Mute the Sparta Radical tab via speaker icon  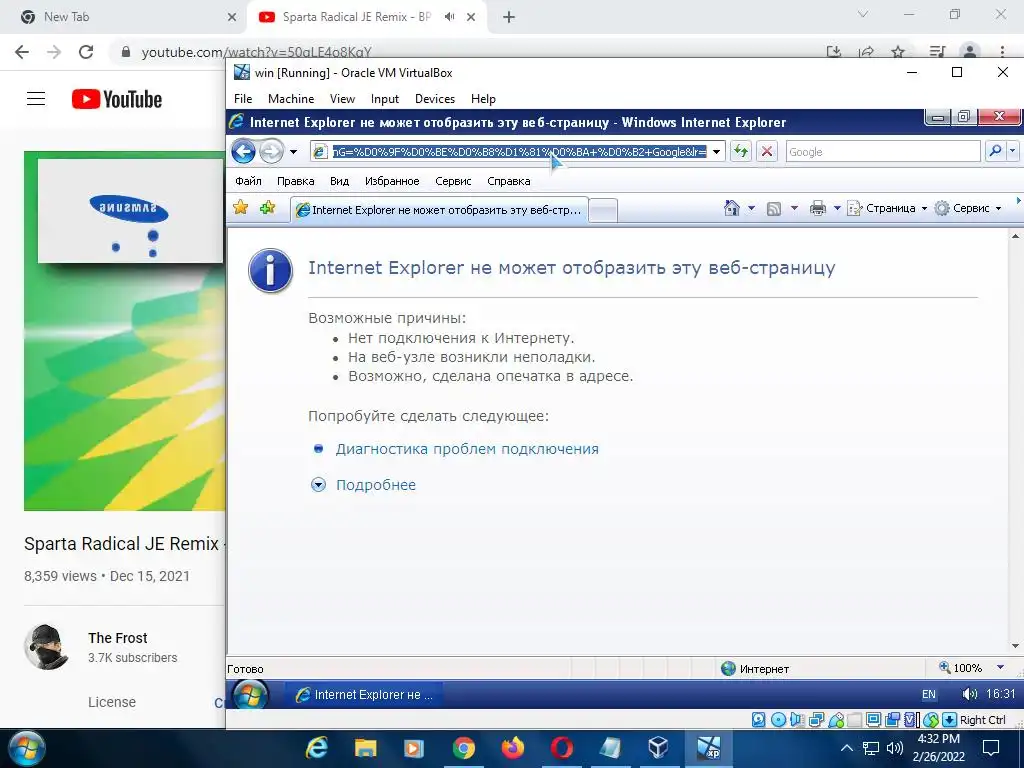click(x=449, y=17)
